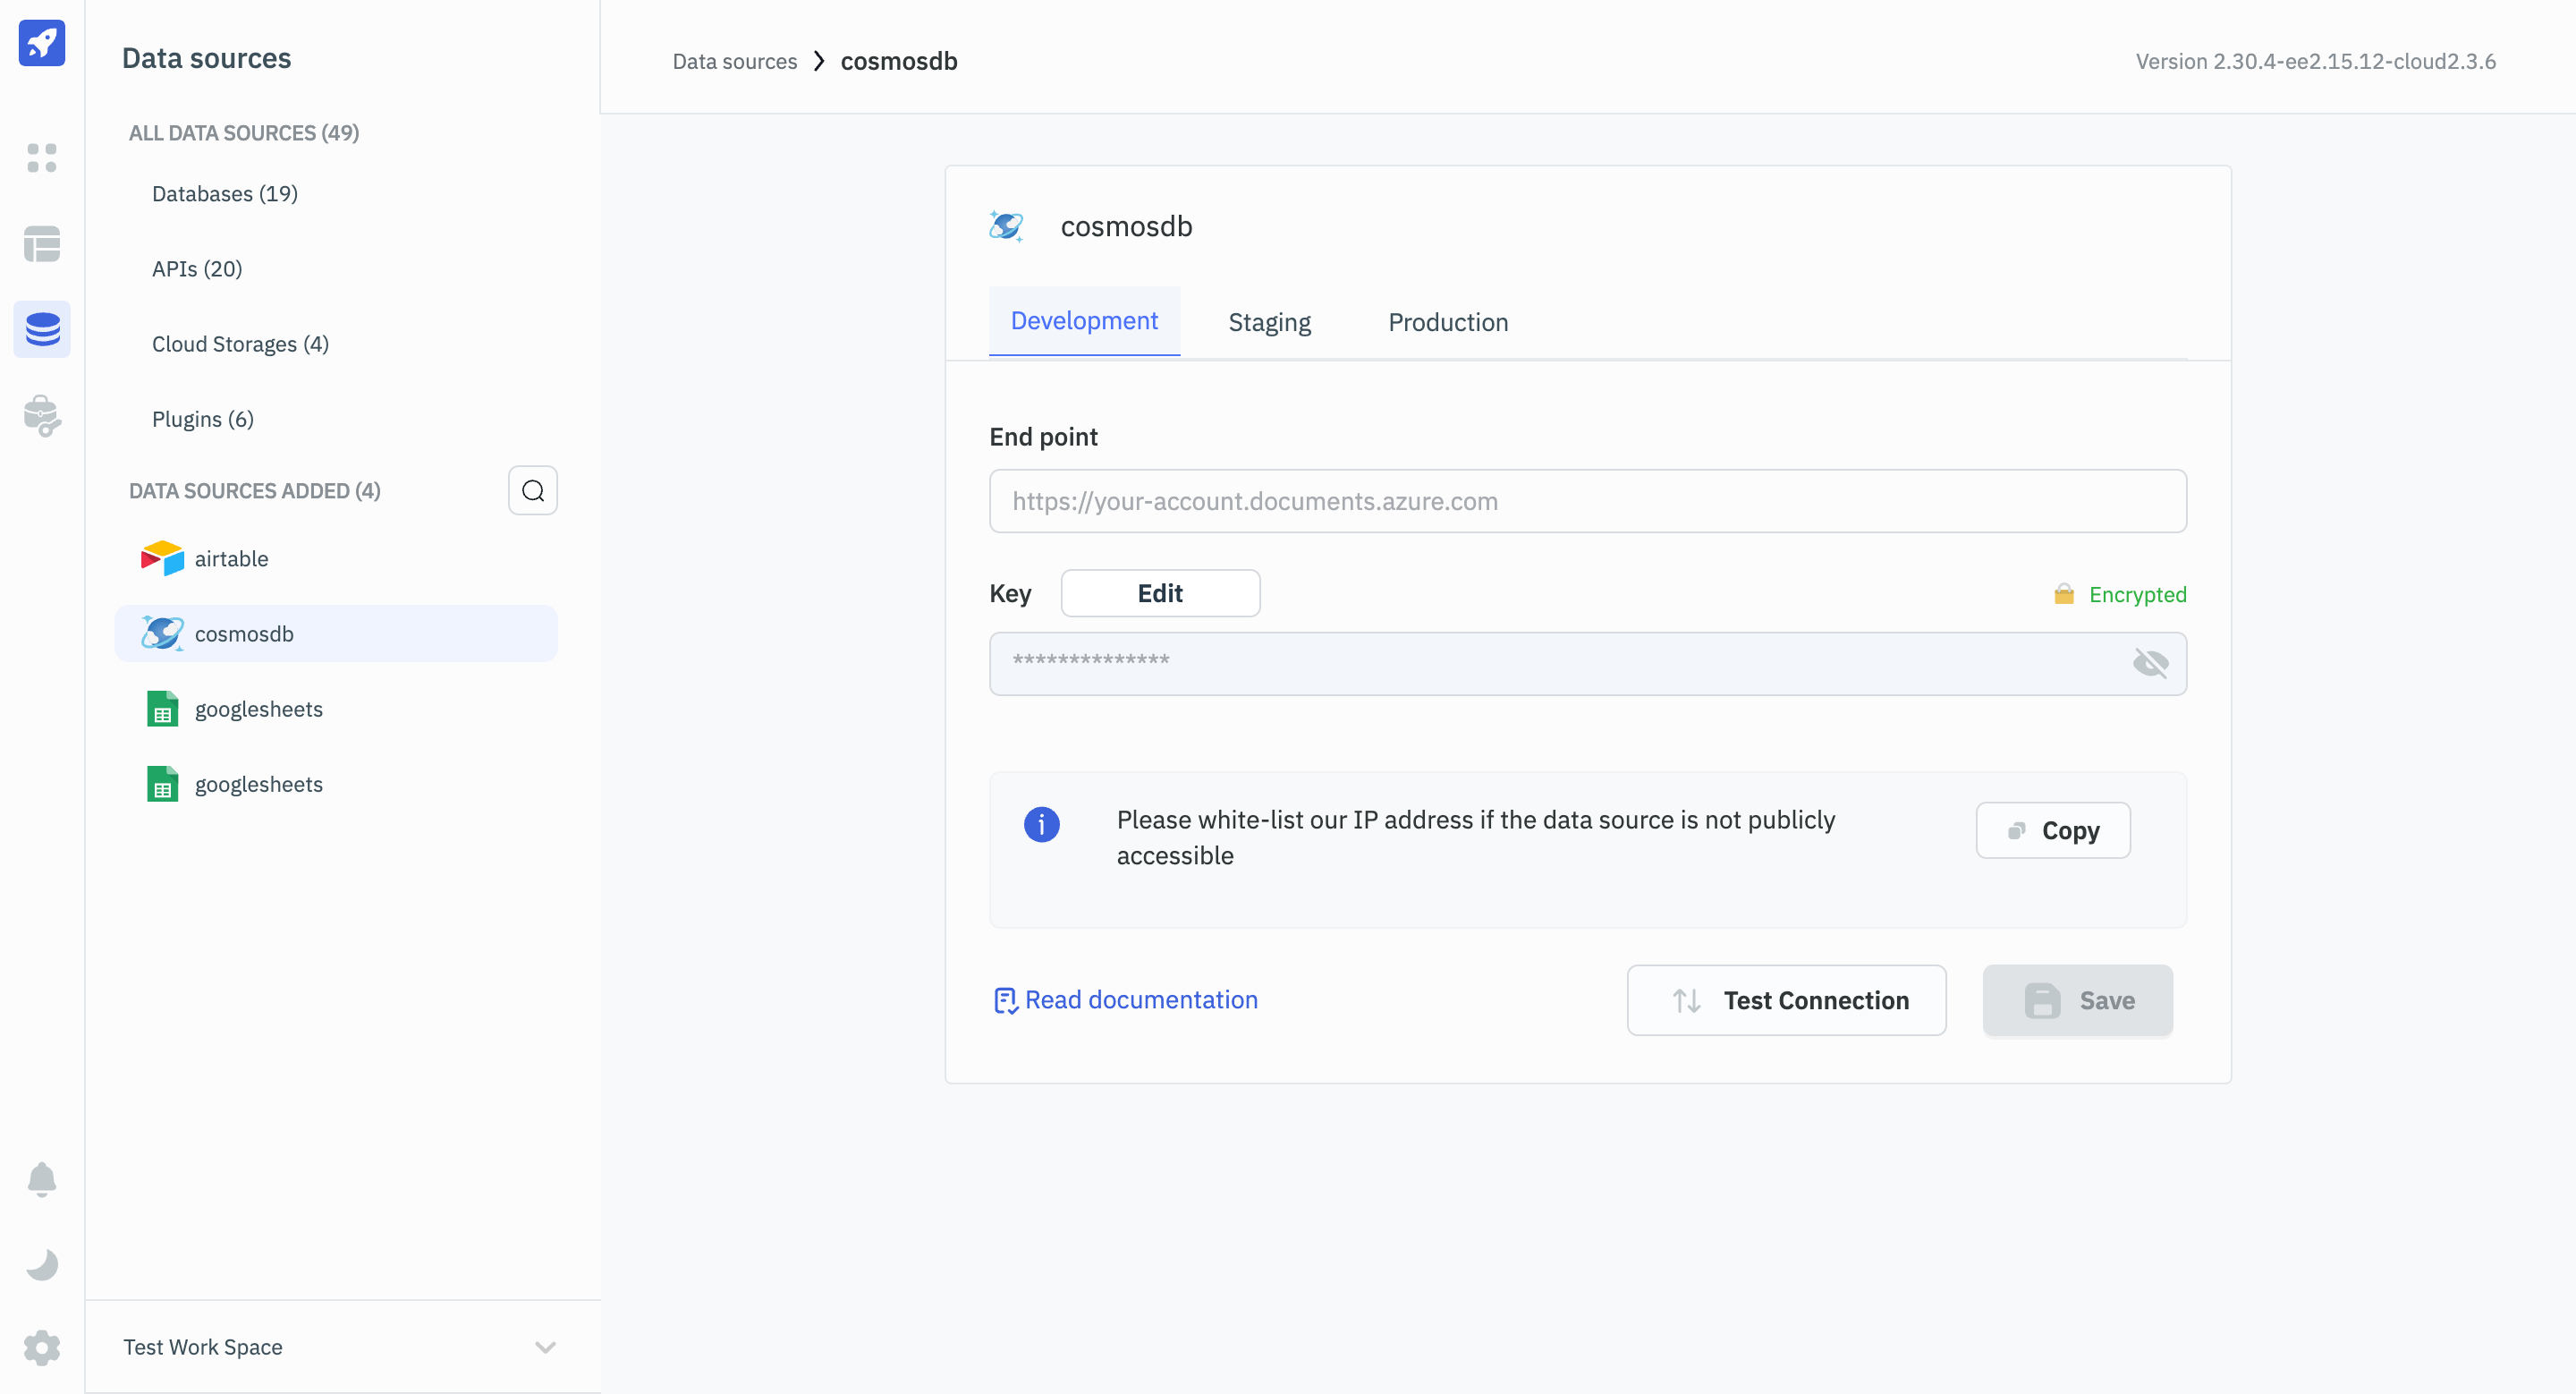Click the first googlesheets icon

(x=163, y=709)
